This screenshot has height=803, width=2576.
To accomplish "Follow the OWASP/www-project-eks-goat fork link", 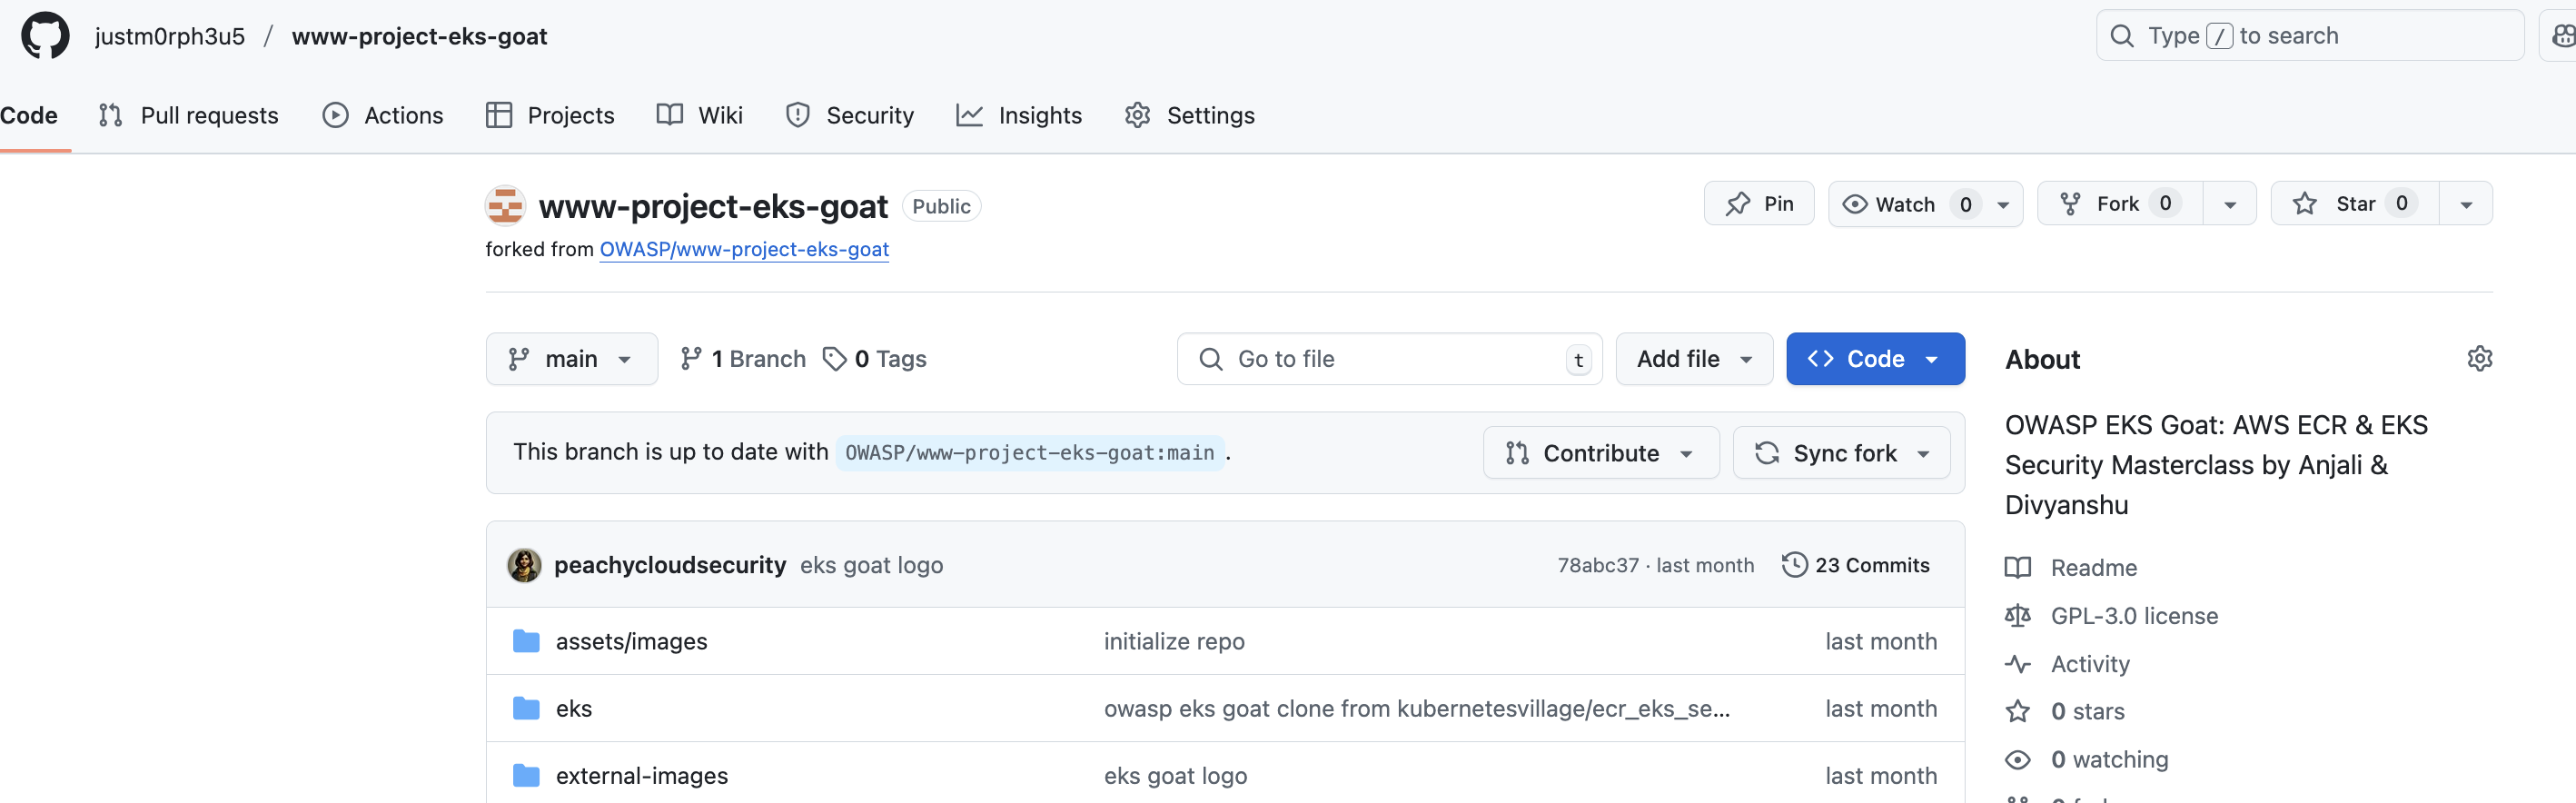I will 744,249.
